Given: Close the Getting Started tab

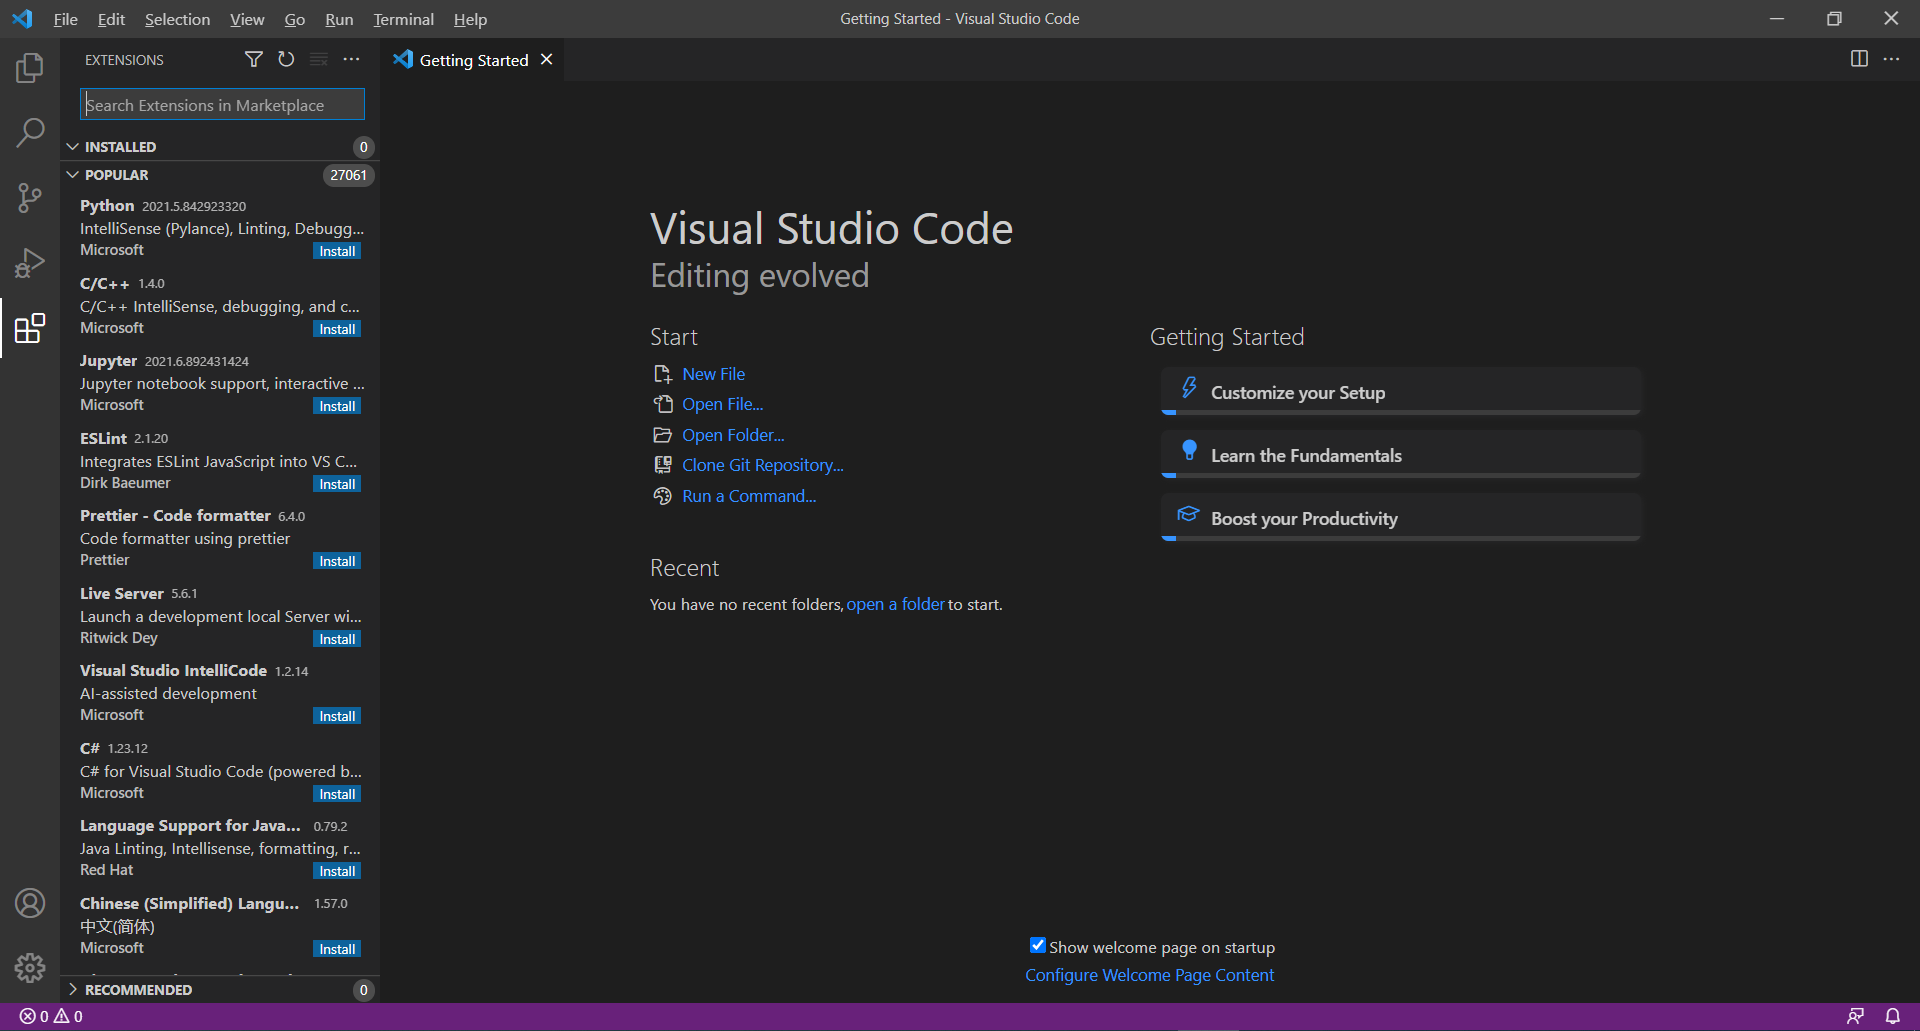Looking at the screenshot, I should (x=547, y=60).
